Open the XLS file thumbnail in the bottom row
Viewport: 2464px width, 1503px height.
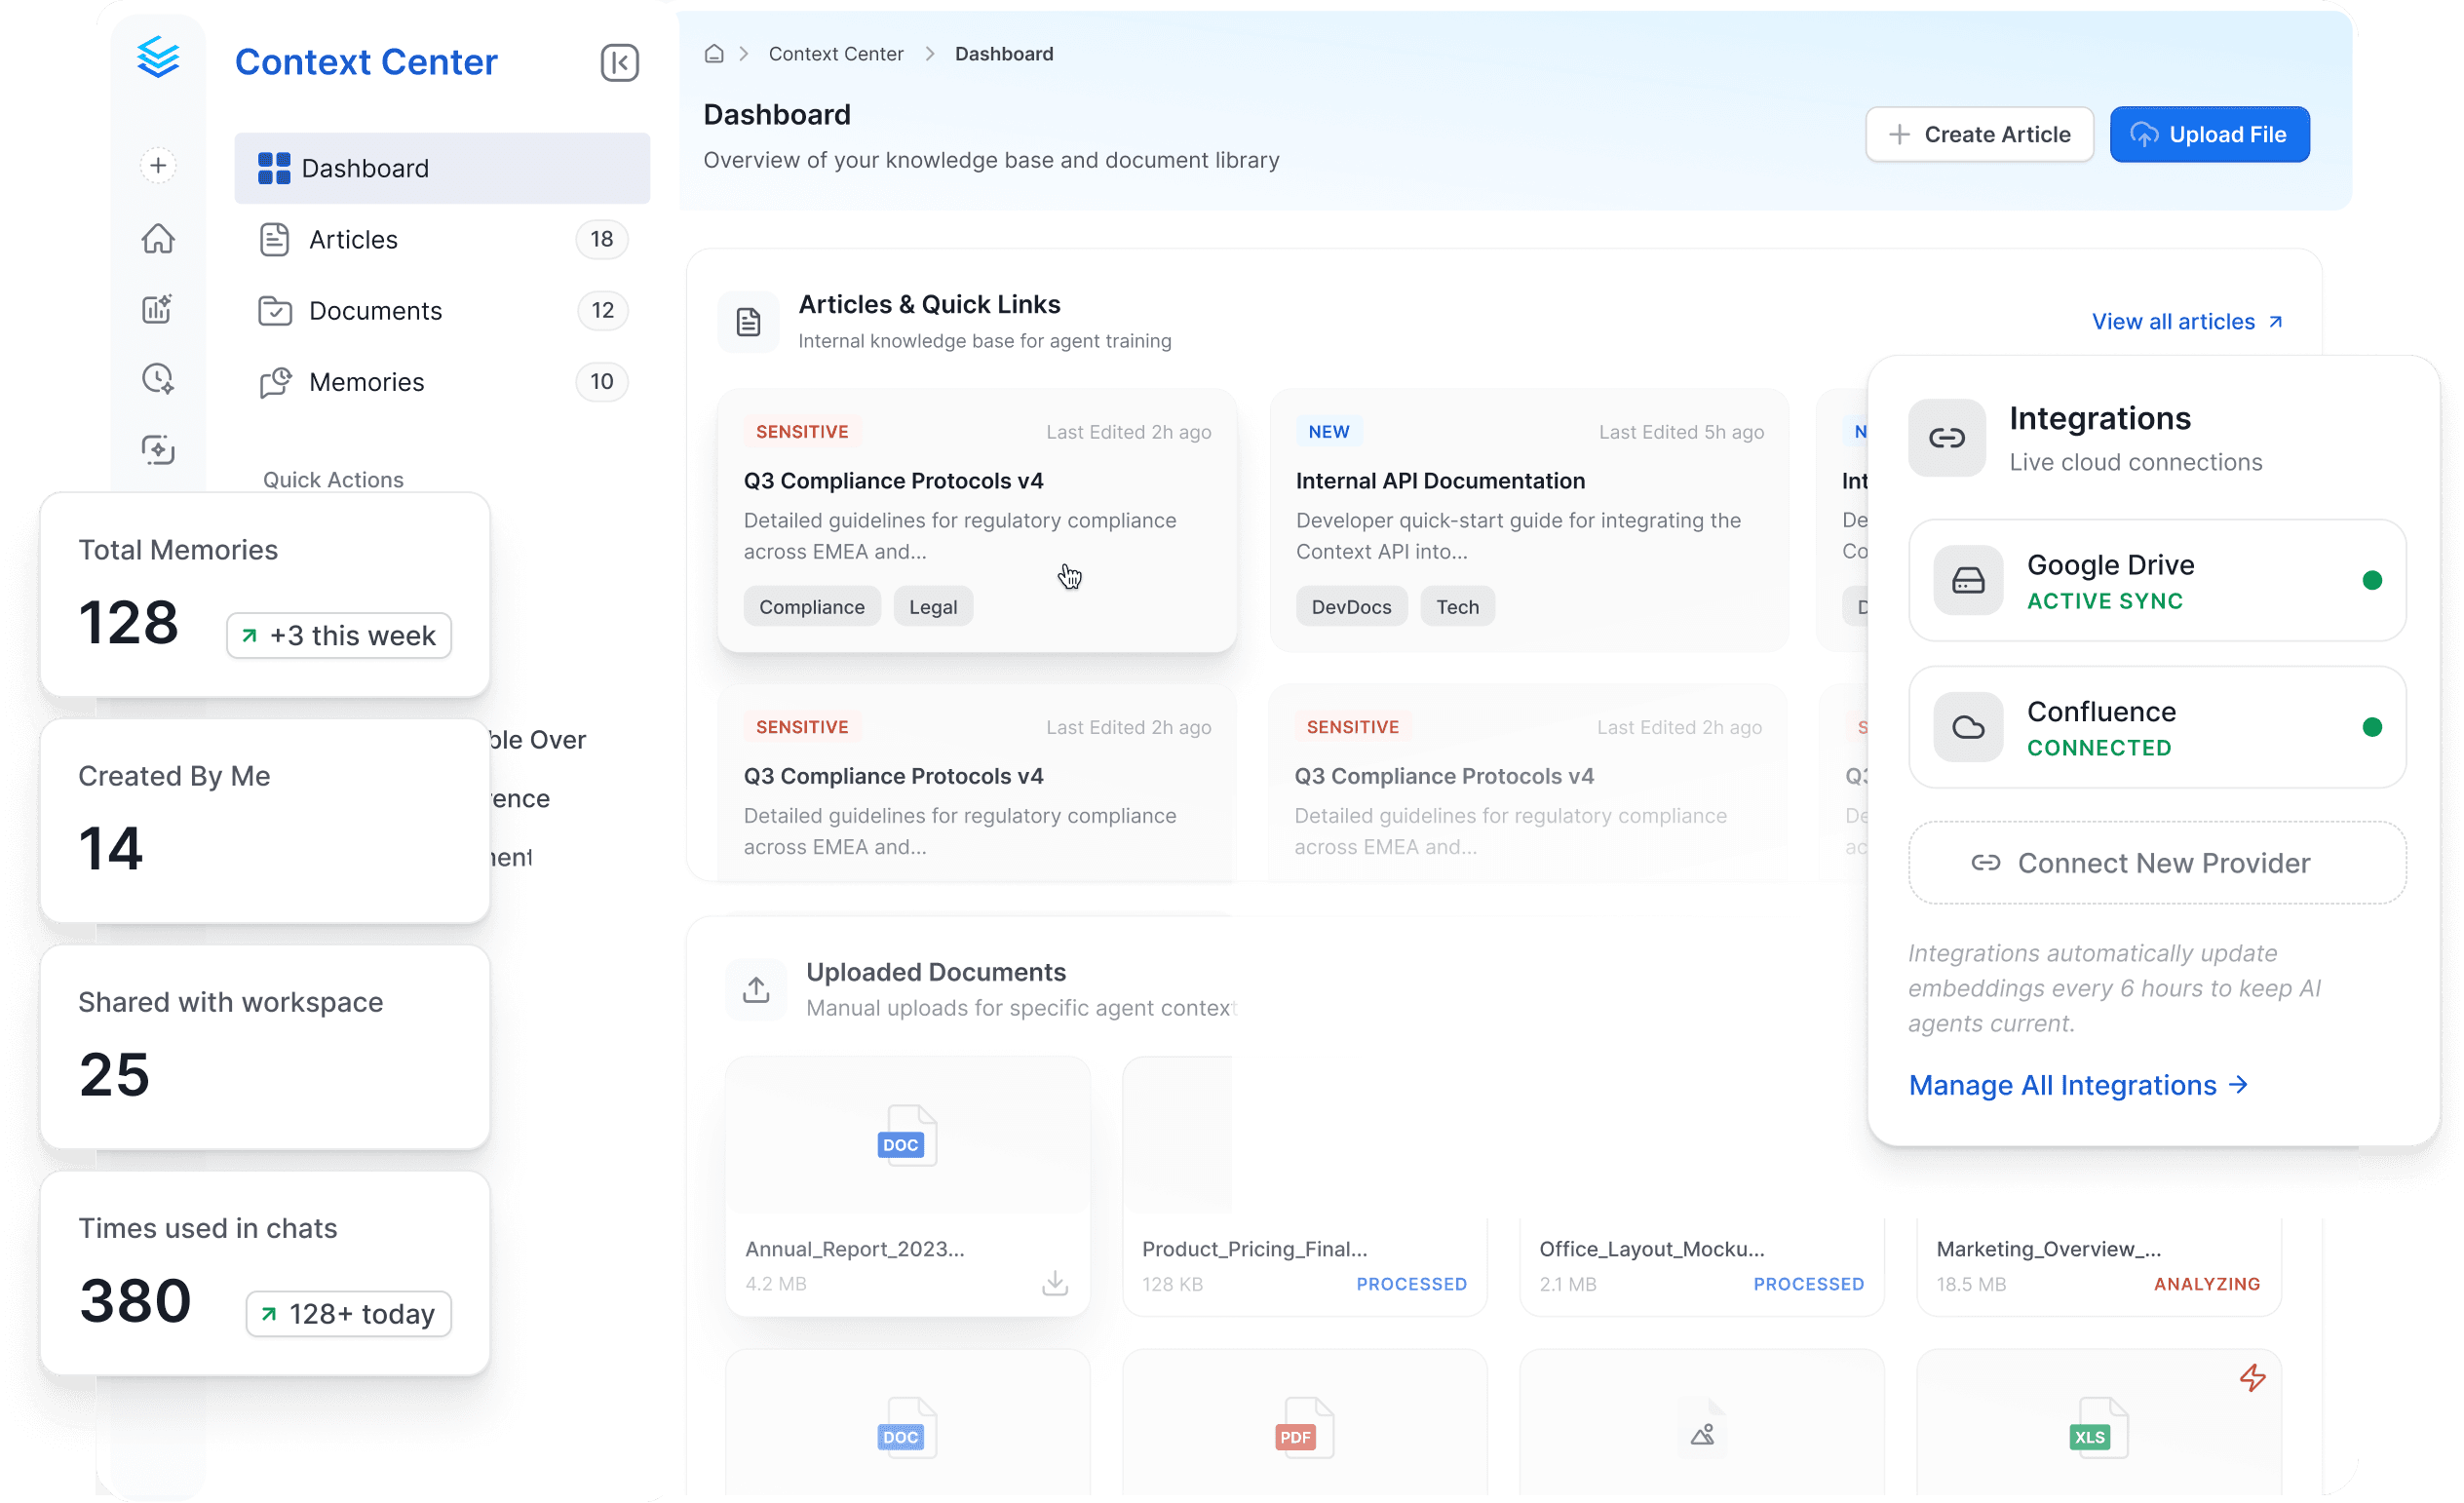pyautogui.click(x=2098, y=1428)
